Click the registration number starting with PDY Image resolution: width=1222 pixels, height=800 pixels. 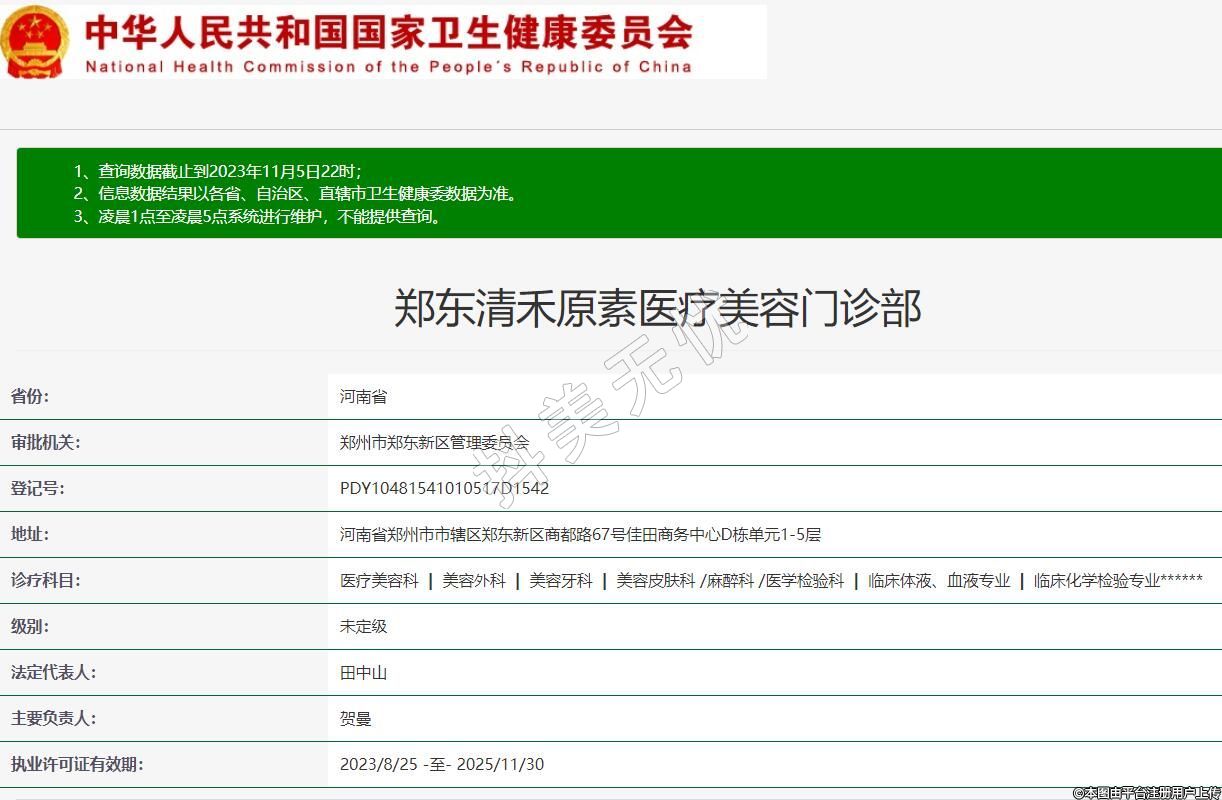444,489
